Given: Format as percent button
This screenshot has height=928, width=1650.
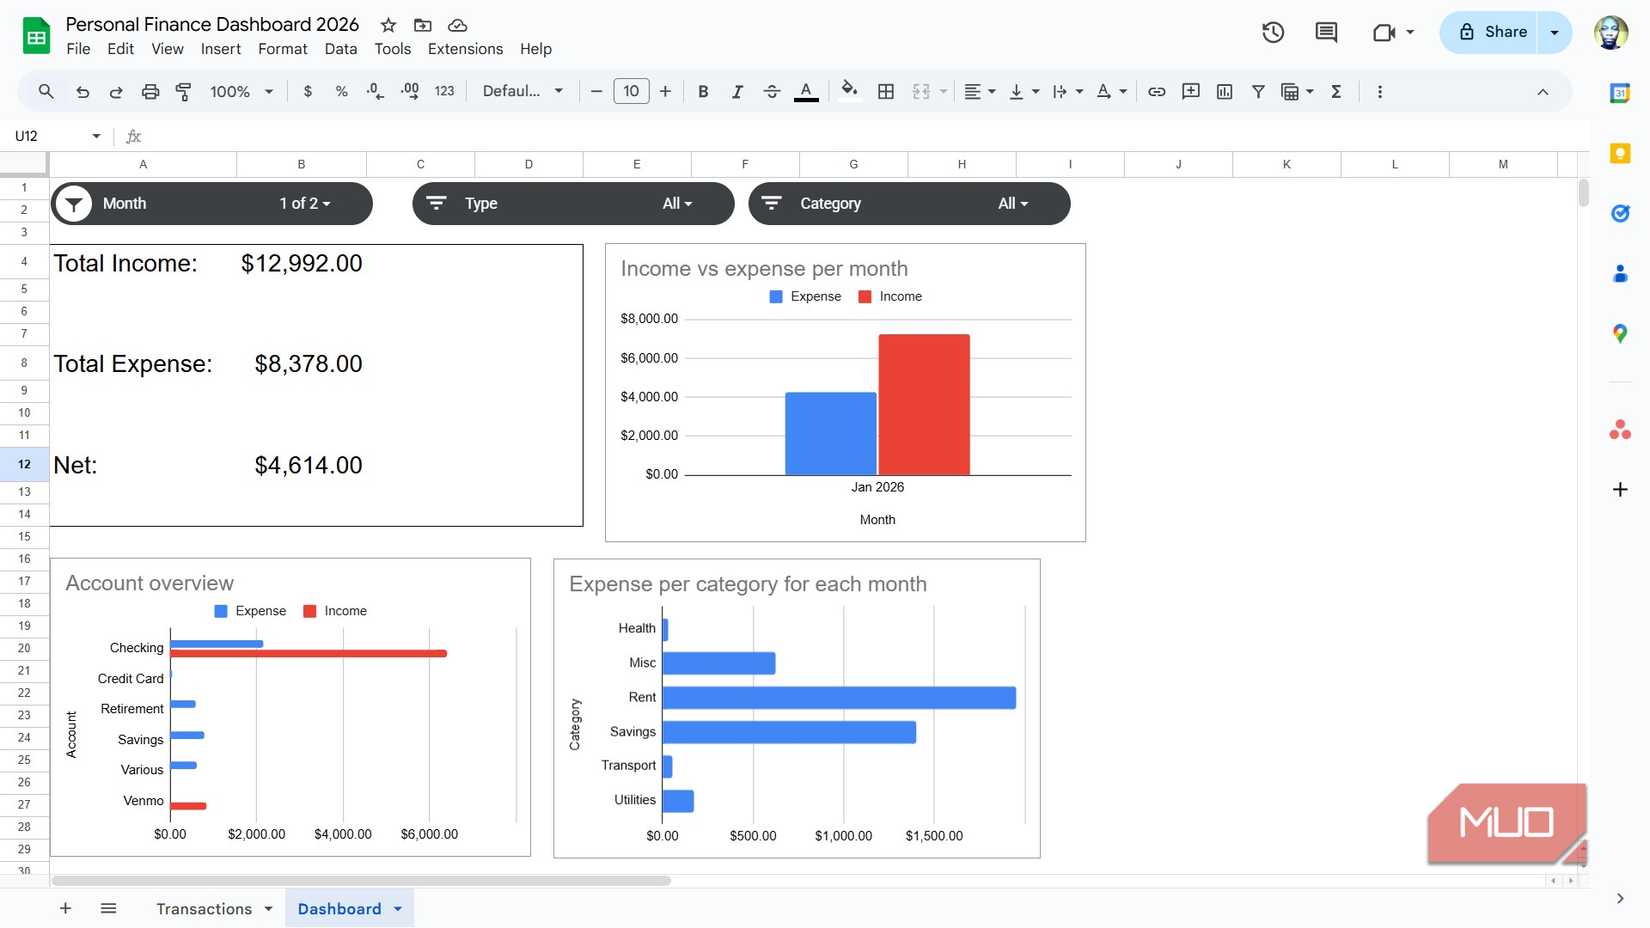Looking at the screenshot, I should pyautogui.click(x=342, y=92).
